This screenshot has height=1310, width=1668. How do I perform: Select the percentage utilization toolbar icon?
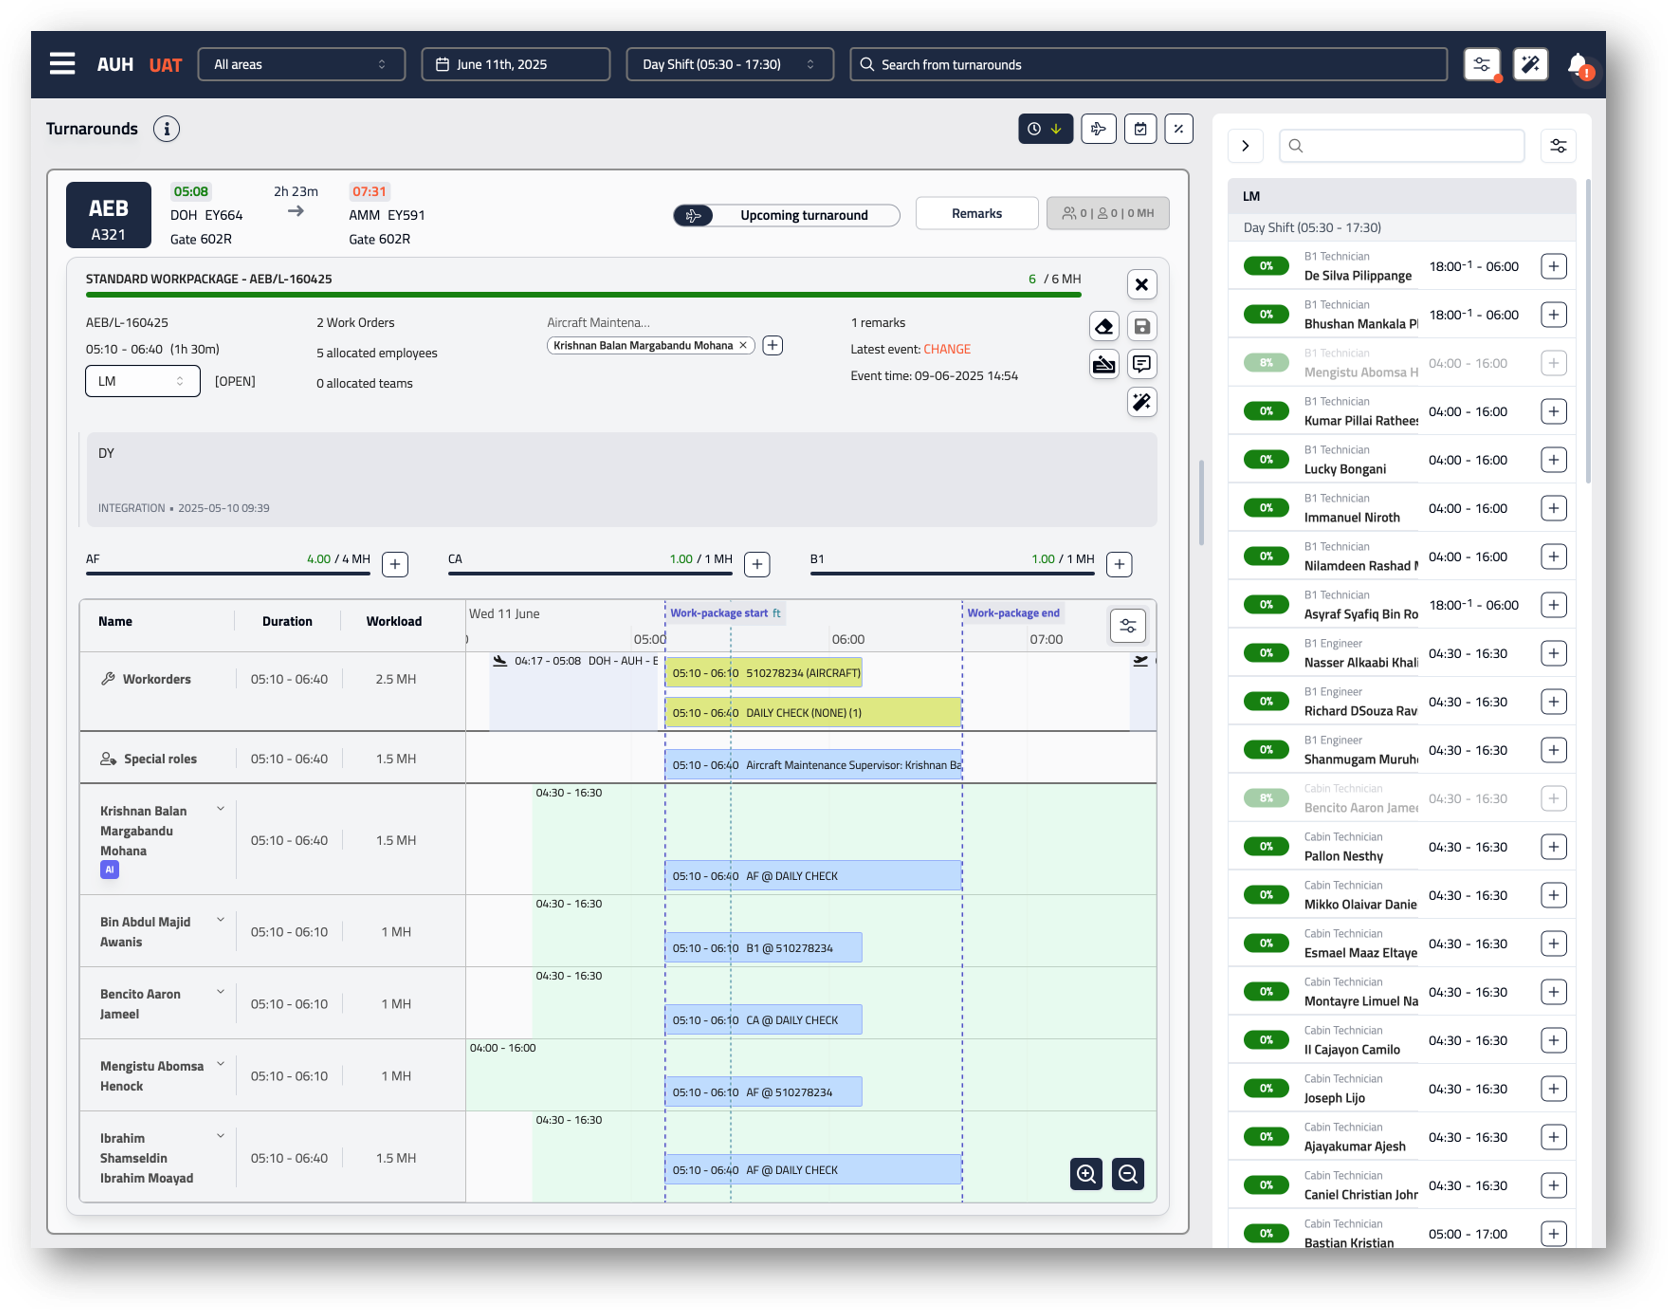[x=1179, y=128]
